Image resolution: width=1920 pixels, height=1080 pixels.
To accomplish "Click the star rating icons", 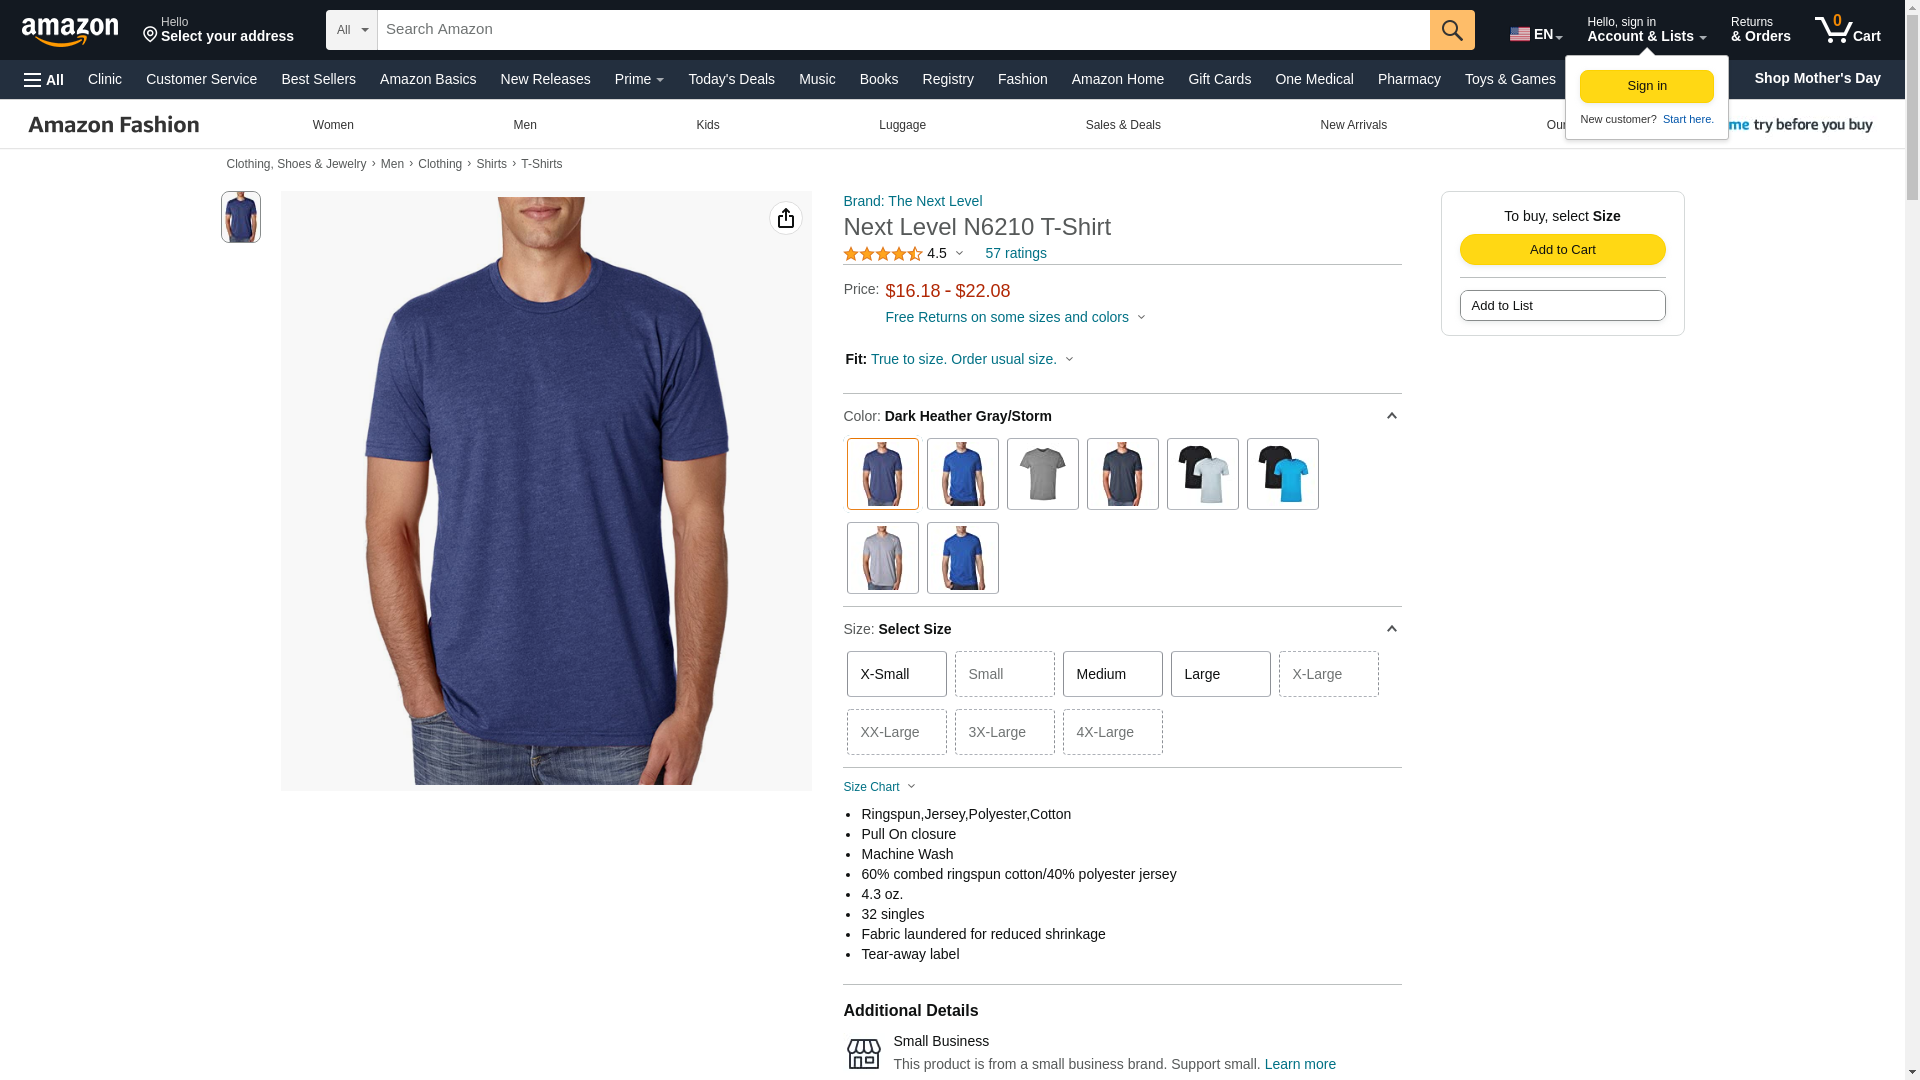I will (883, 254).
